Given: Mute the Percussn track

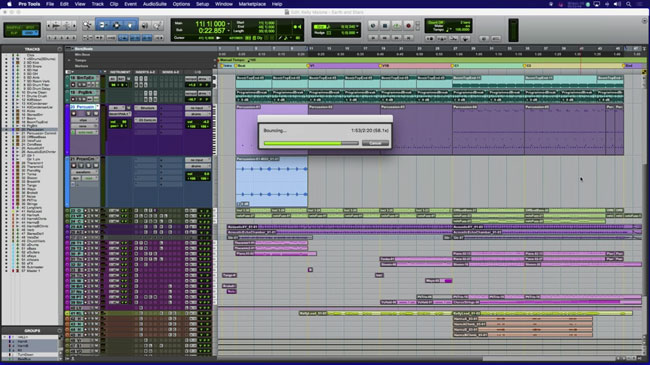Looking at the screenshot, I should tap(95, 114).
